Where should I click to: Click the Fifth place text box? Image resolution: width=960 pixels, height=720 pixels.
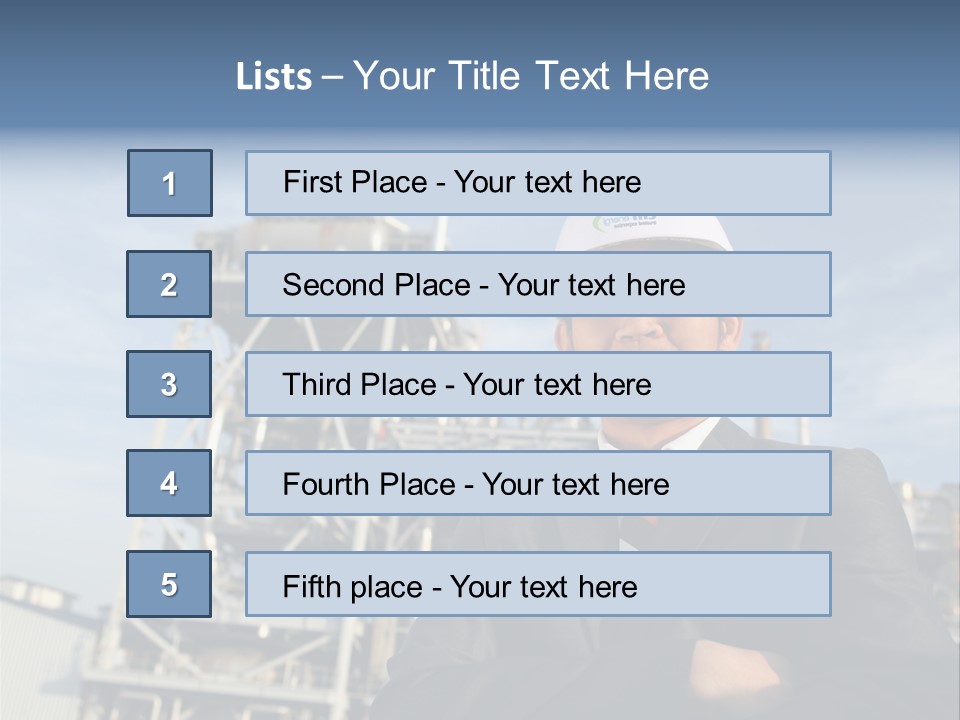pos(538,584)
